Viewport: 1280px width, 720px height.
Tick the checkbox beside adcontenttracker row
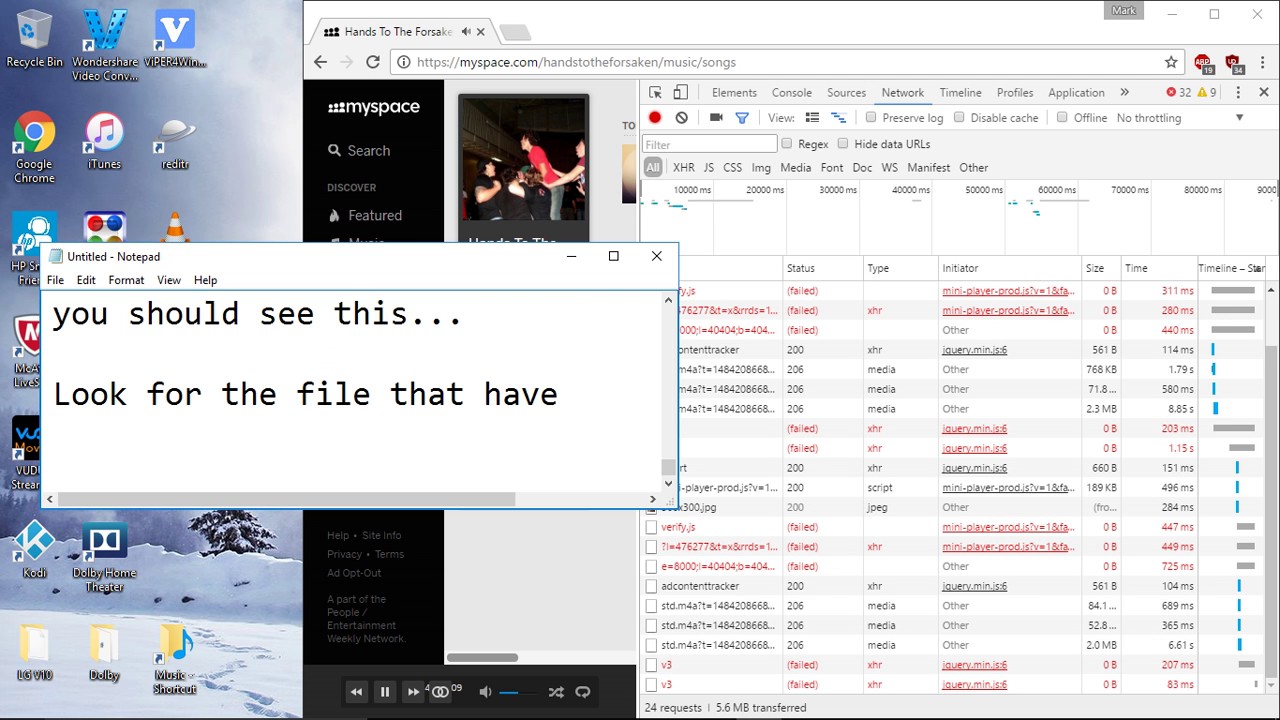click(651, 586)
